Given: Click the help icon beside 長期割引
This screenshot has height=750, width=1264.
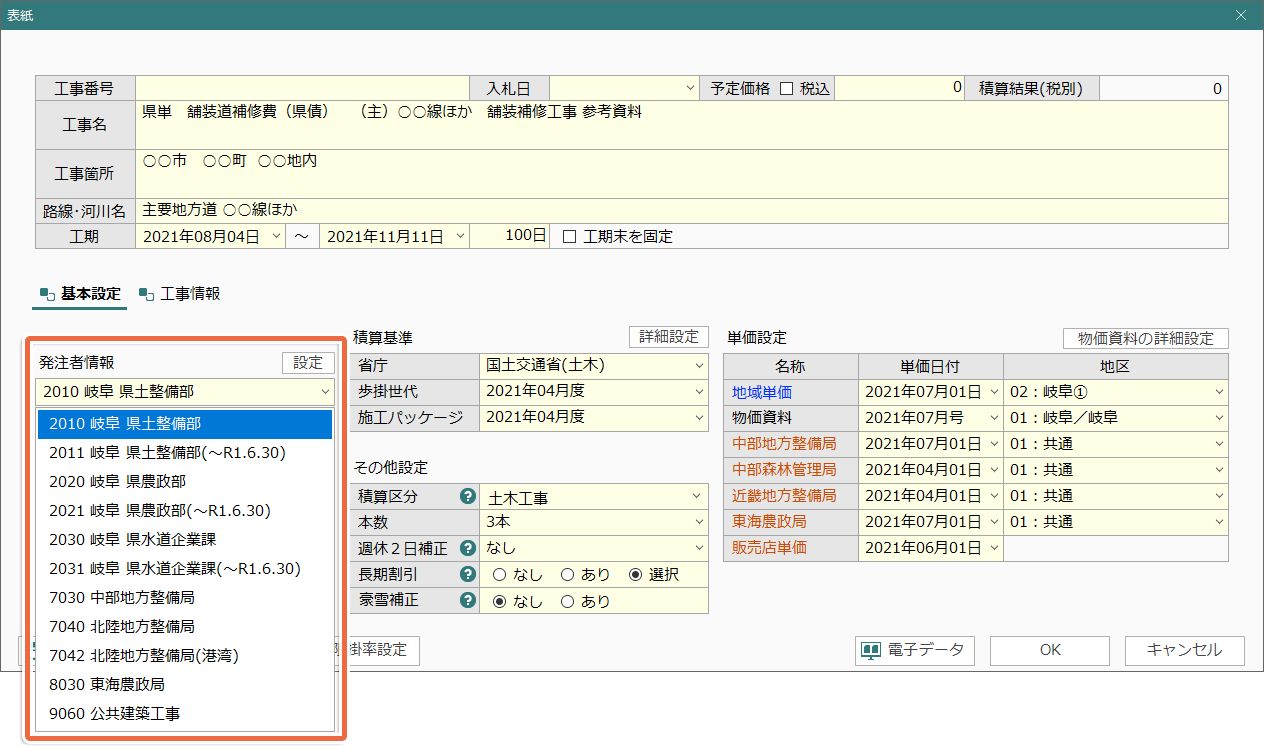Looking at the screenshot, I should 466,574.
